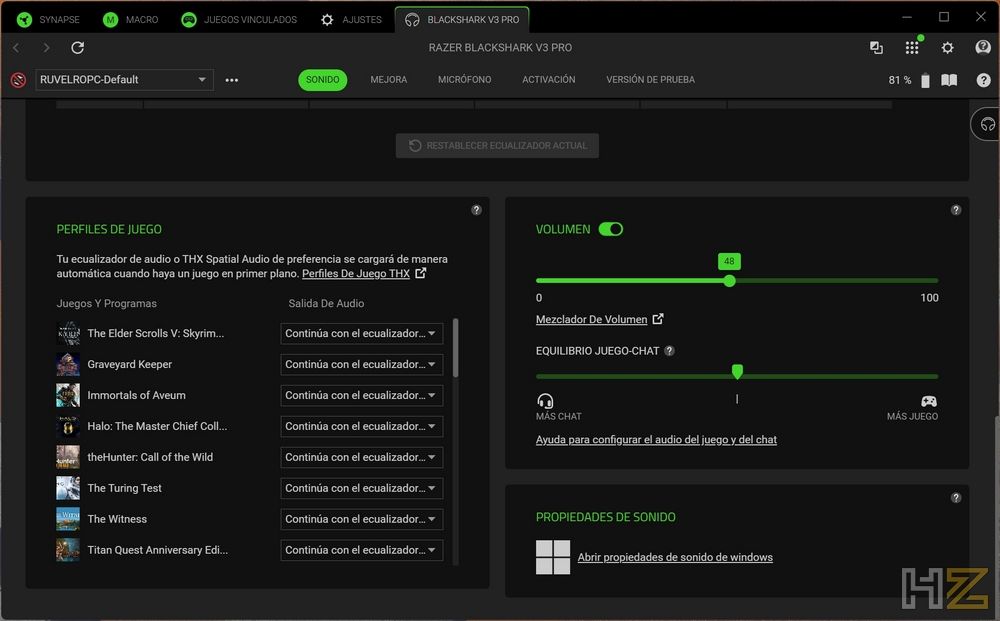Click theHunter Call of the Wild thumbnail

point(68,457)
